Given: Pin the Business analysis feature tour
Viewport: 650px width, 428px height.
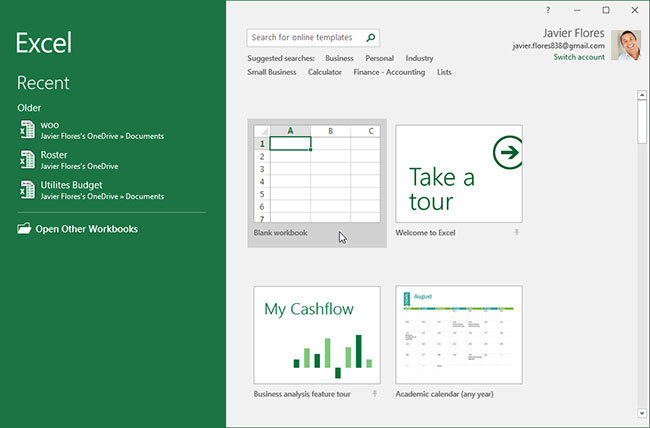Looking at the screenshot, I should 375,394.
